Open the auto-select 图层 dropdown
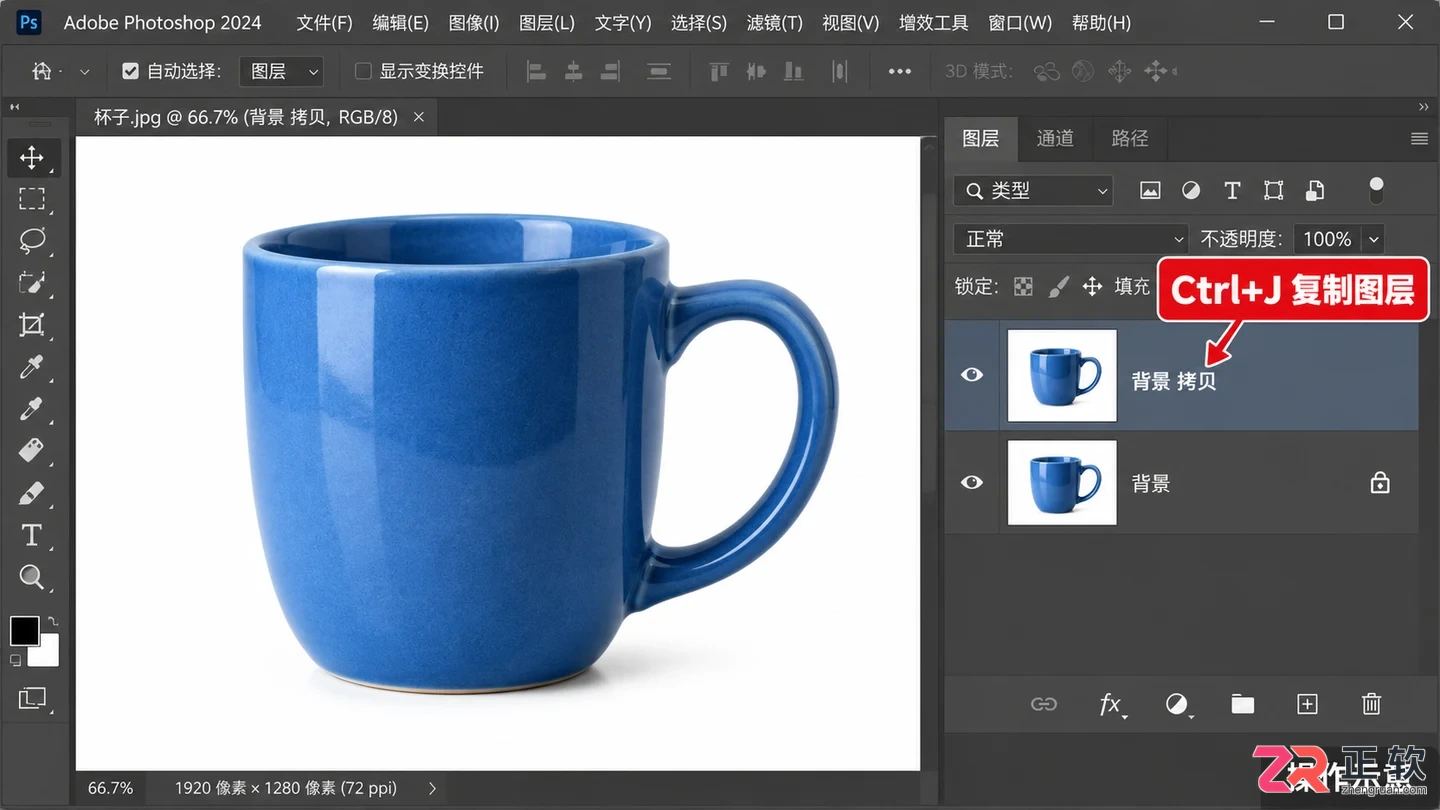 (283, 71)
